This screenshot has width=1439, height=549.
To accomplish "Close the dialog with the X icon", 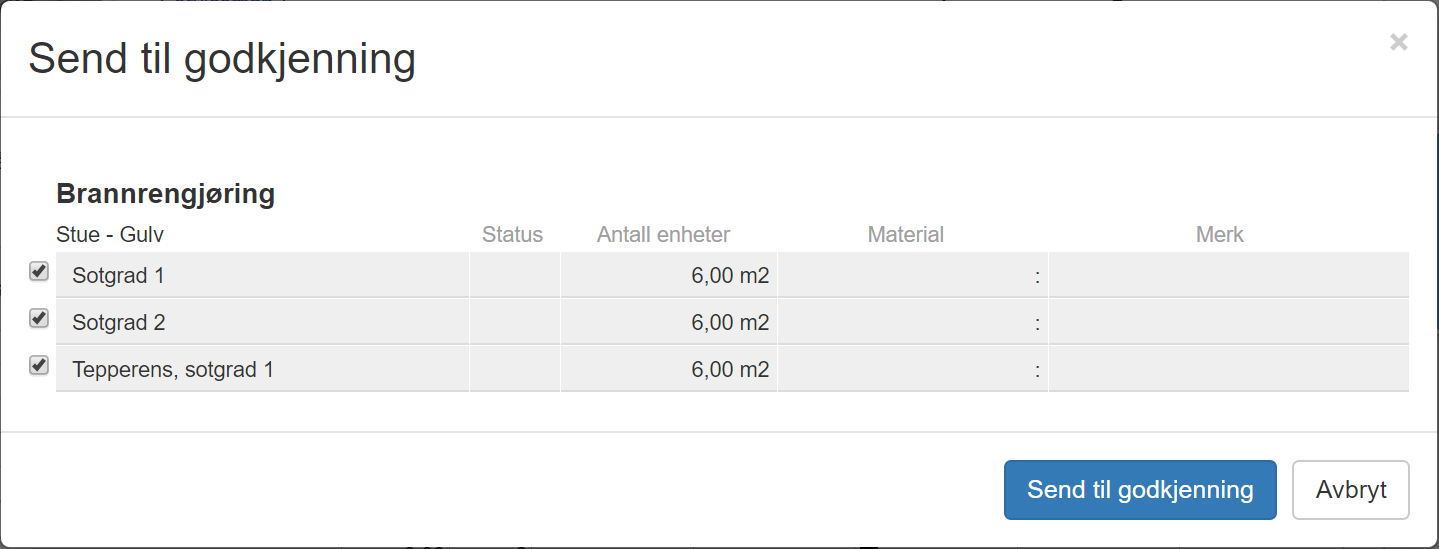I will 1398,42.
